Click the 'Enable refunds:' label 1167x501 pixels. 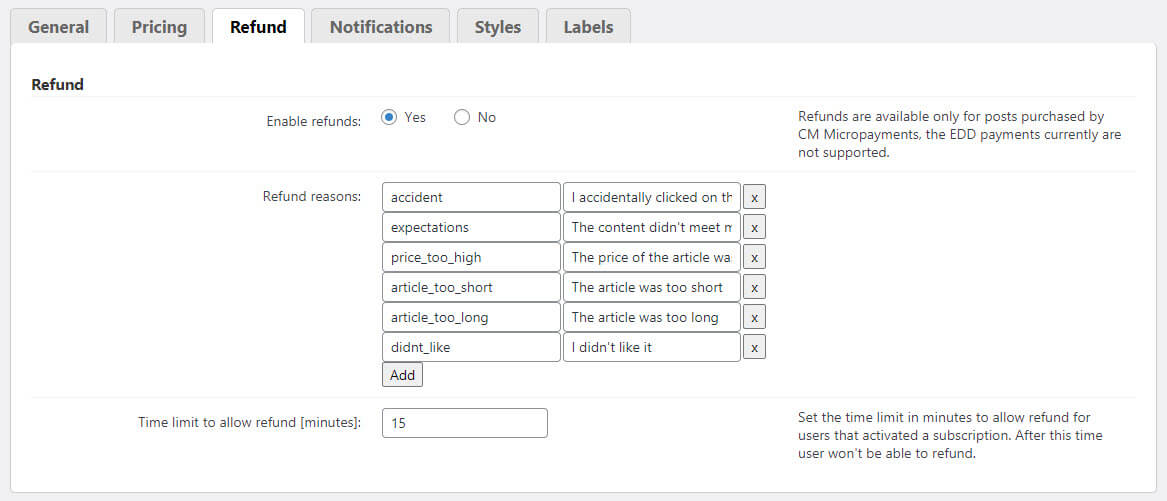point(313,121)
